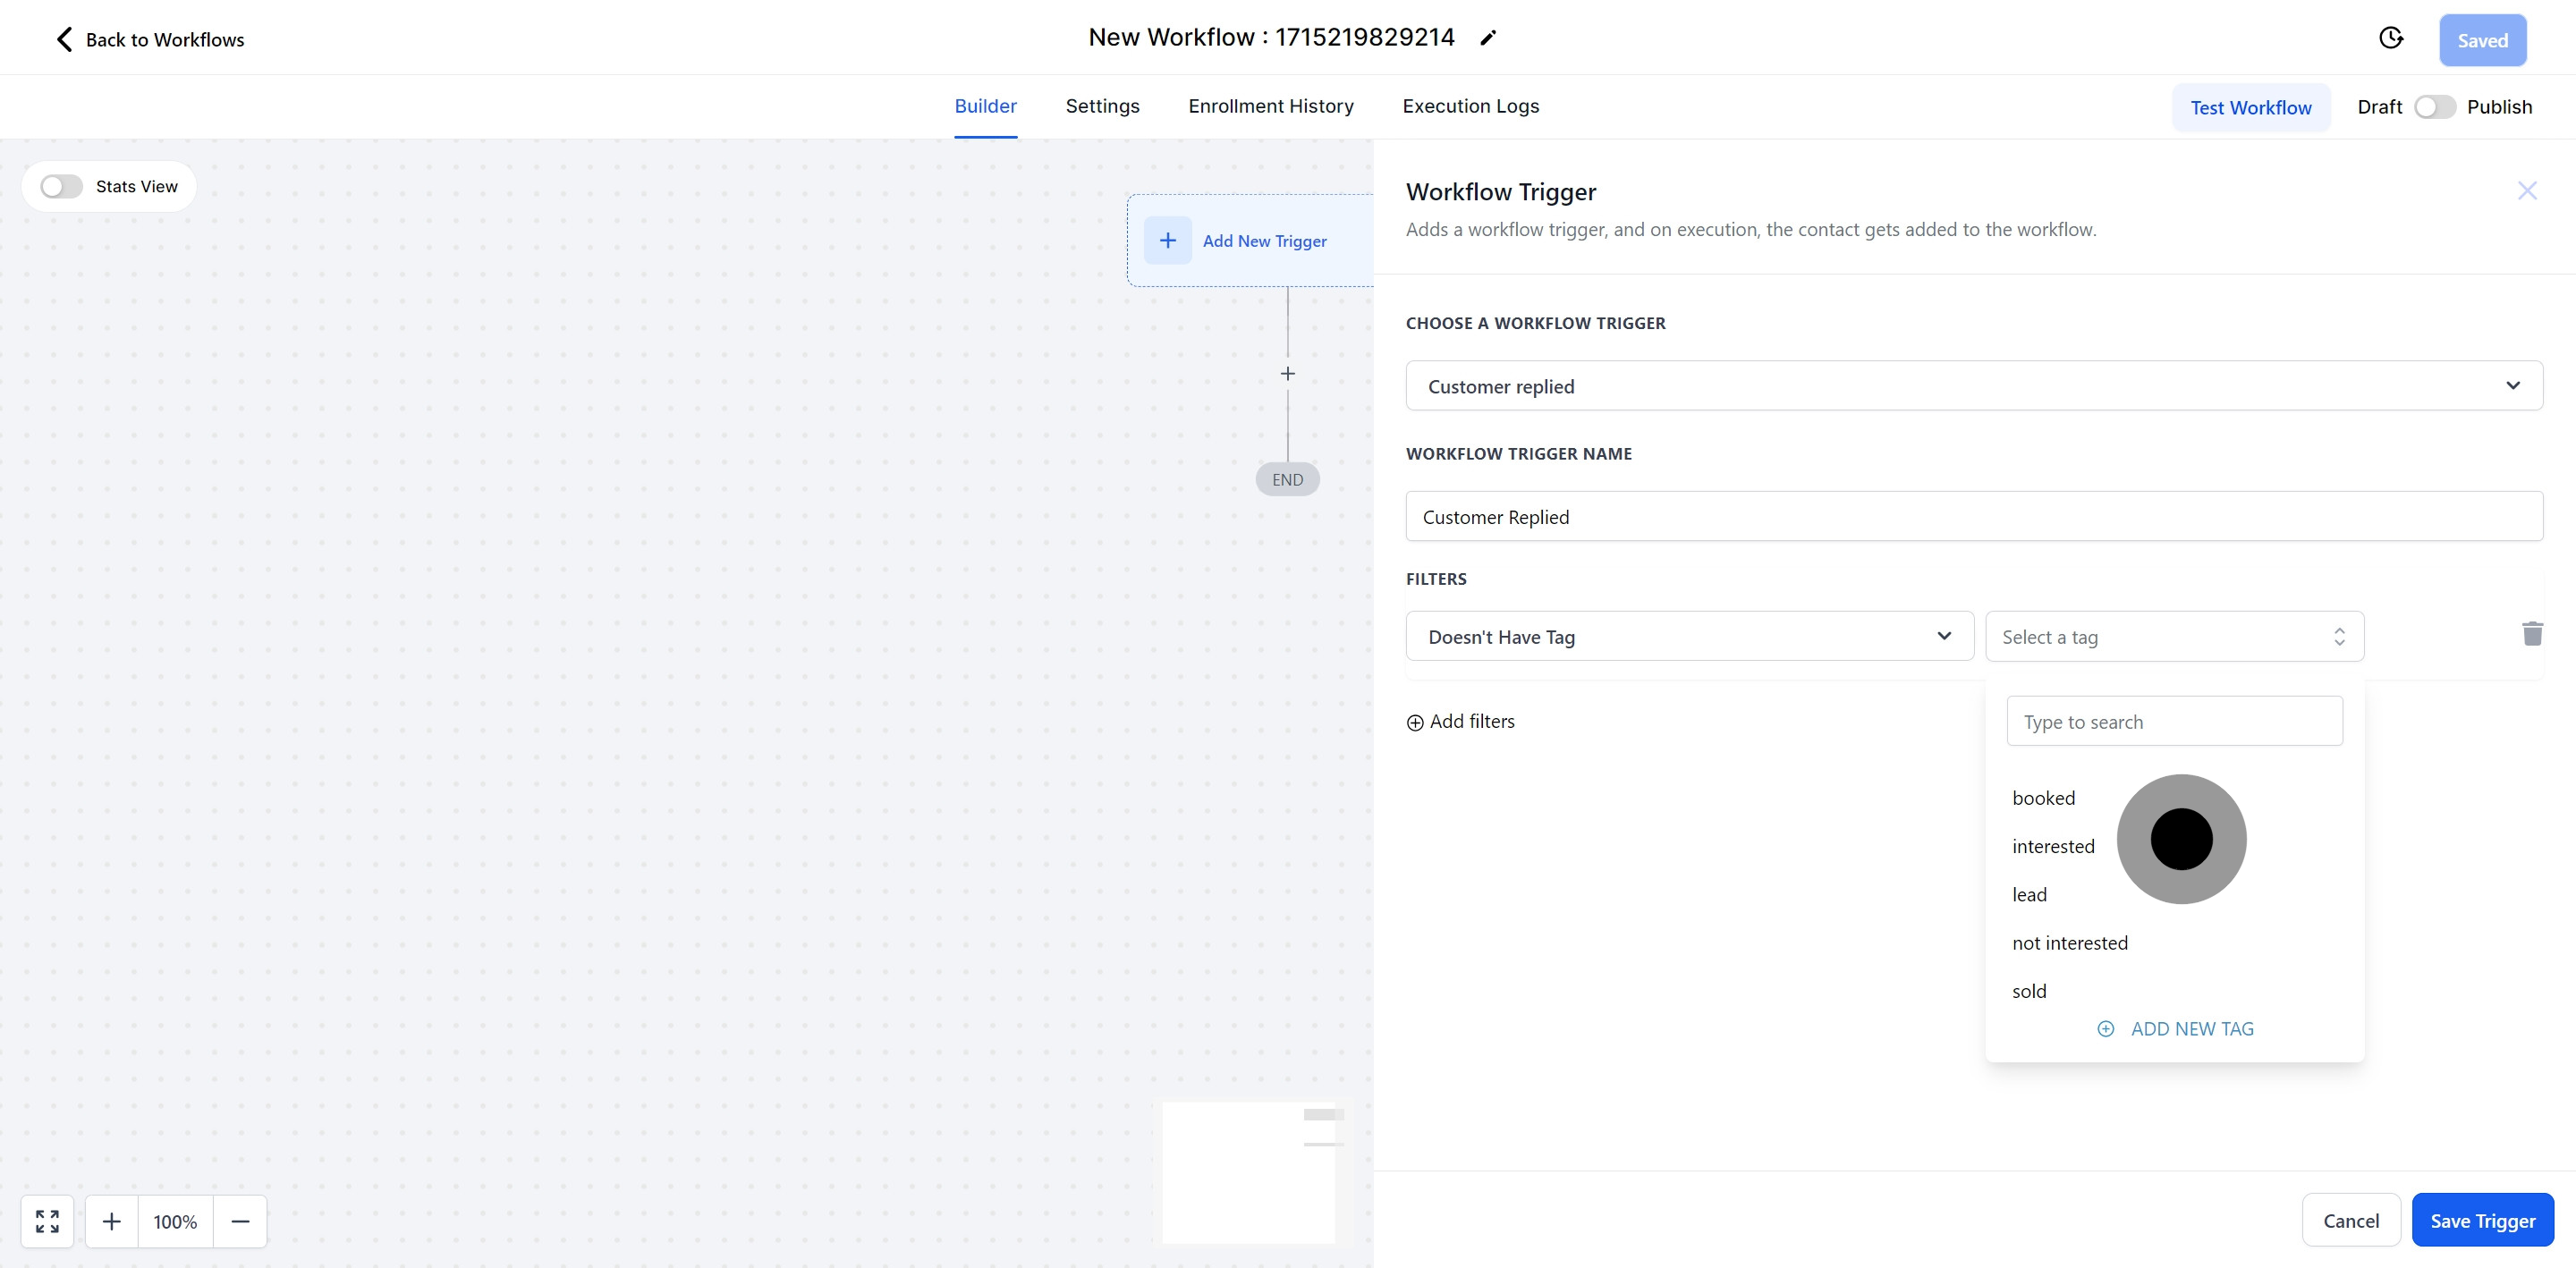This screenshot has height=1268, width=2576.
Task: Zoom out with the minus icon
Action: 240,1221
